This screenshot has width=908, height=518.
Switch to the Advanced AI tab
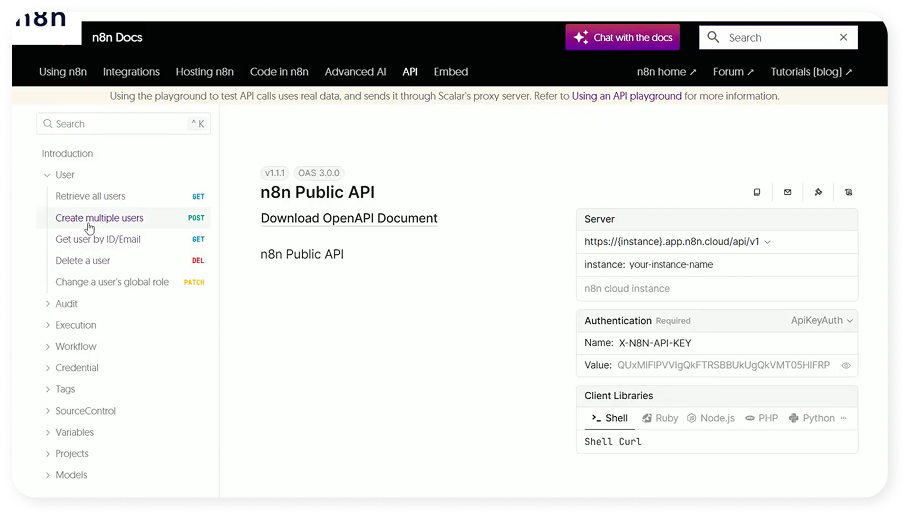tap(355, 72)
